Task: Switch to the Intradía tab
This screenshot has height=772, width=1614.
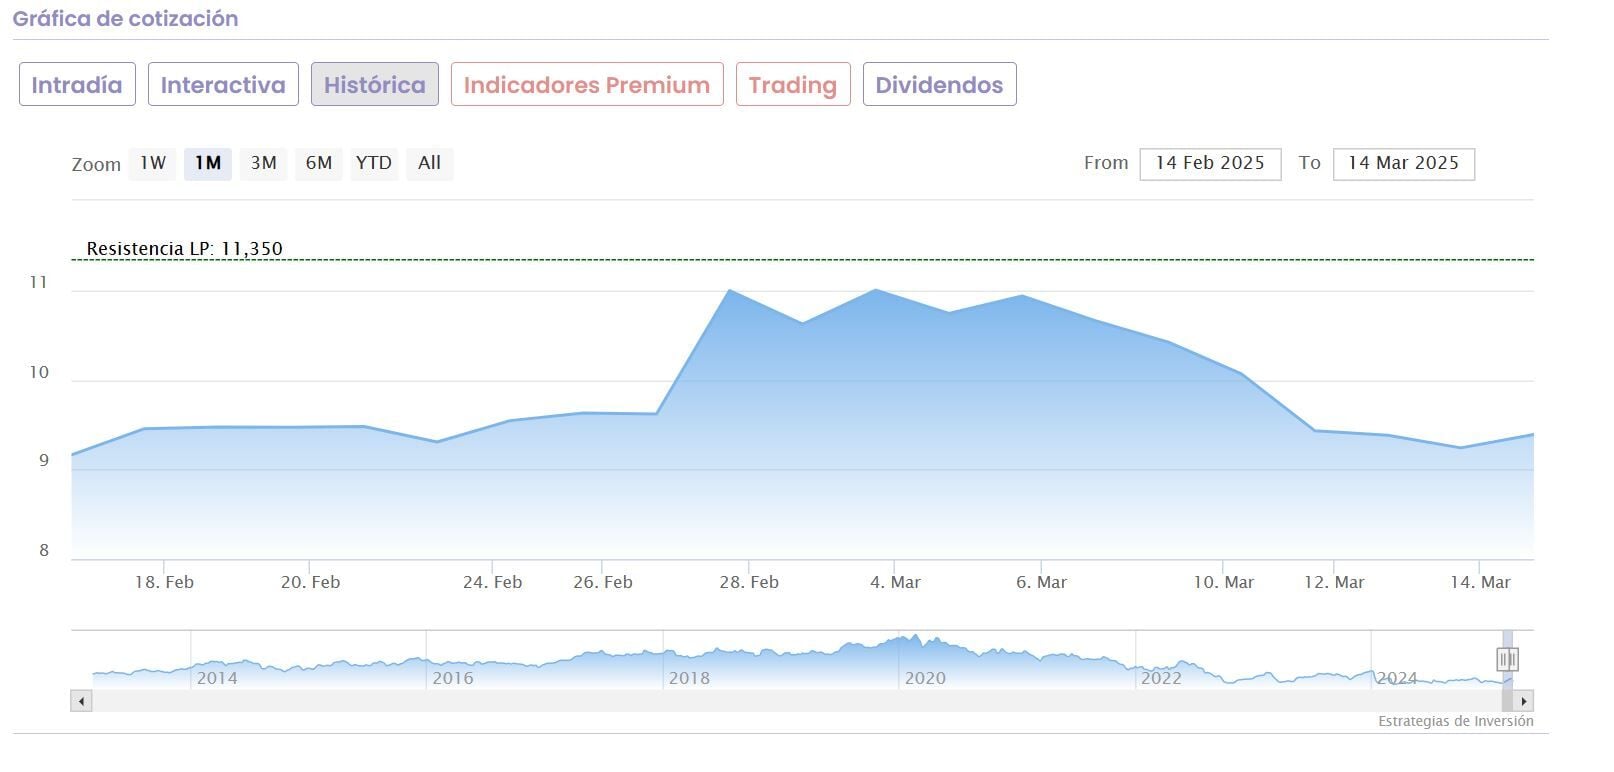Action: (x=77, y=85)
